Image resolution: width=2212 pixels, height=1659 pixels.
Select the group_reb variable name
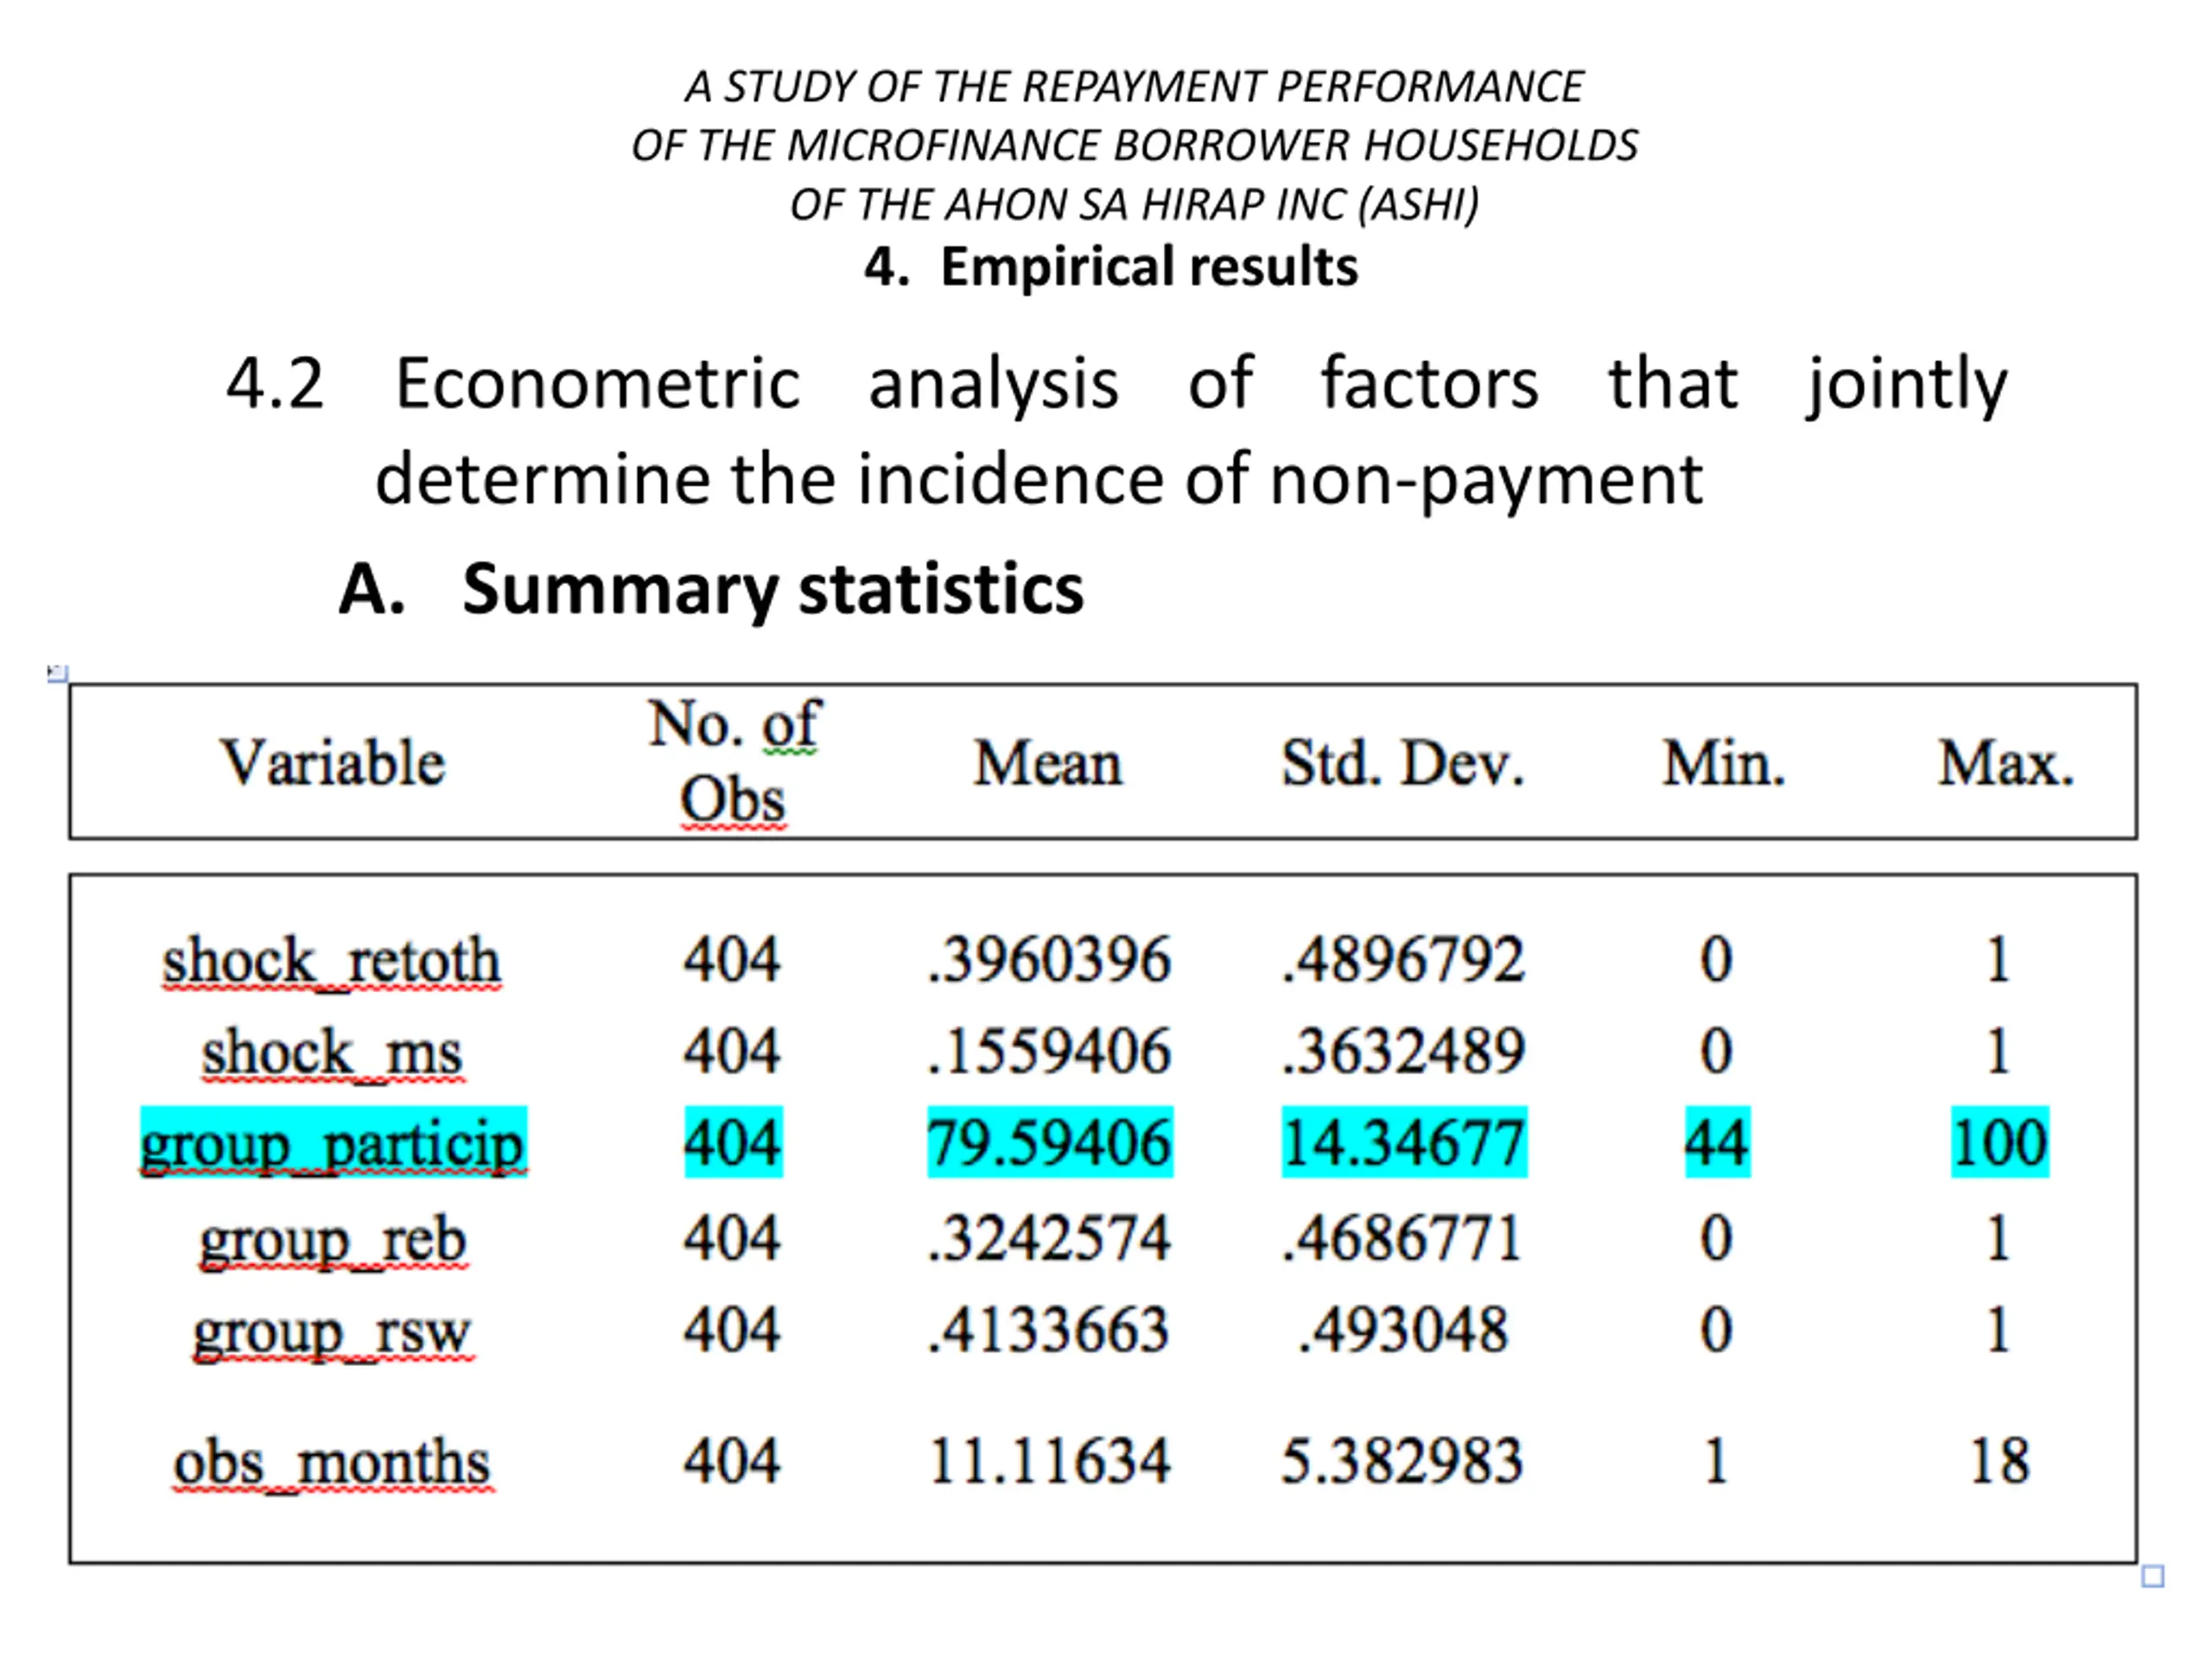coord(333,1240)
